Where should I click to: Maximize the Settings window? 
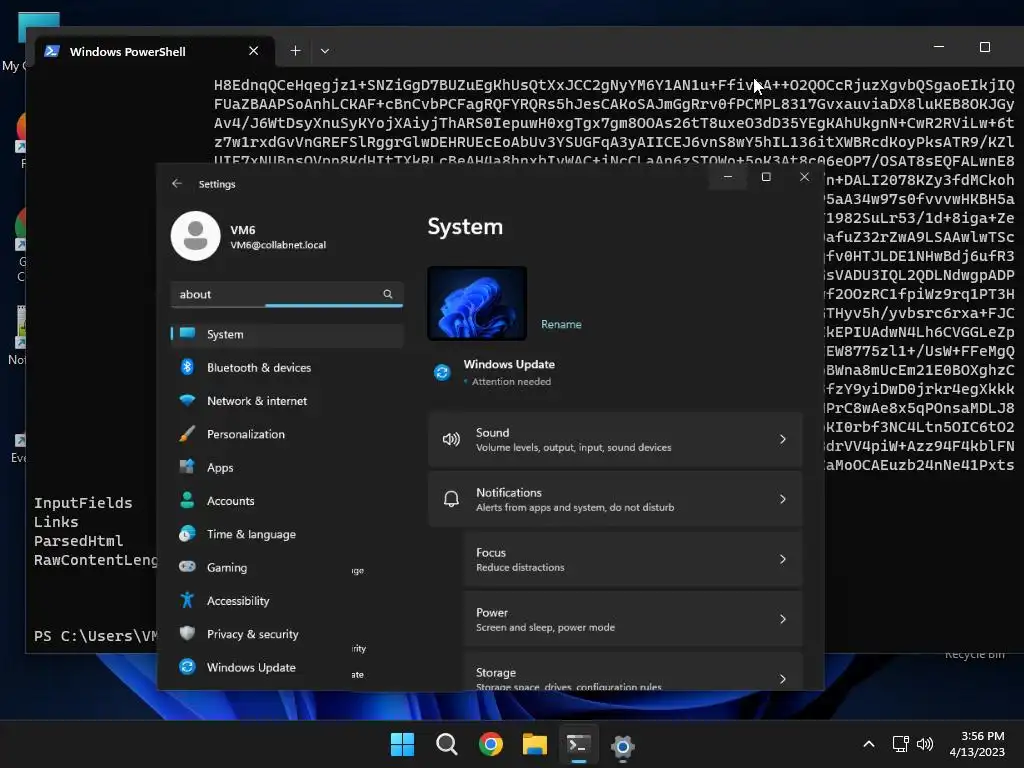pyautogui.click(x=766, y=177)
